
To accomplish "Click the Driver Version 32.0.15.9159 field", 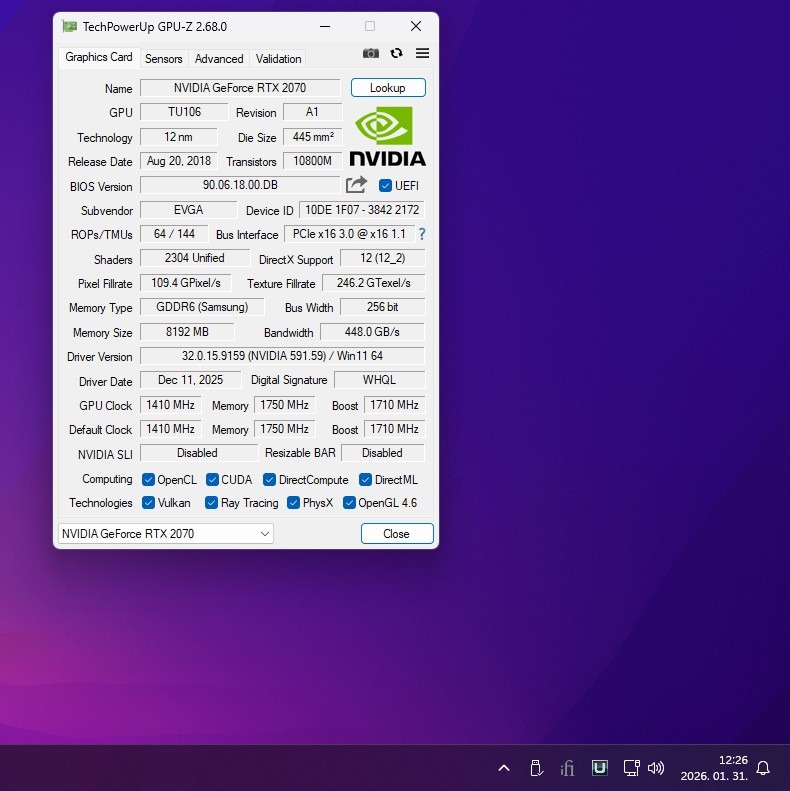I will coord(283,356).
